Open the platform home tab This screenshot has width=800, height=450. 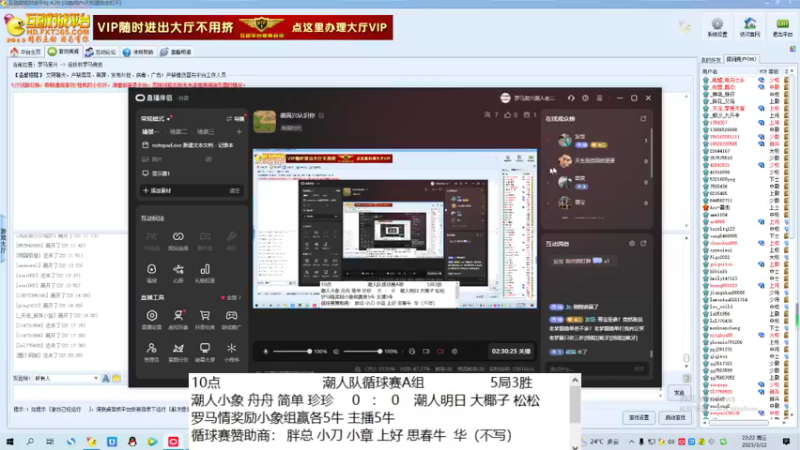[x=26, y=52]
